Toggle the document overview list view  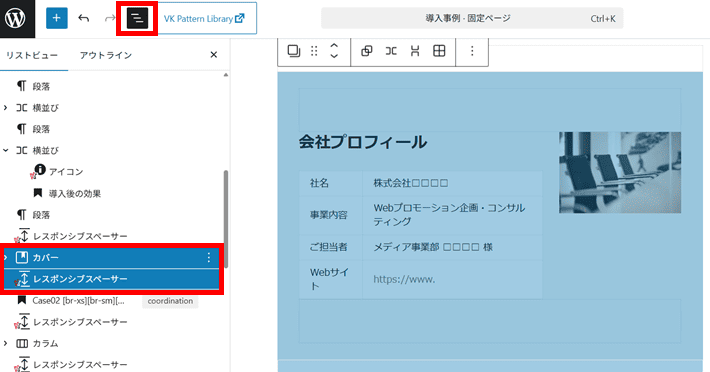(137, 19)
